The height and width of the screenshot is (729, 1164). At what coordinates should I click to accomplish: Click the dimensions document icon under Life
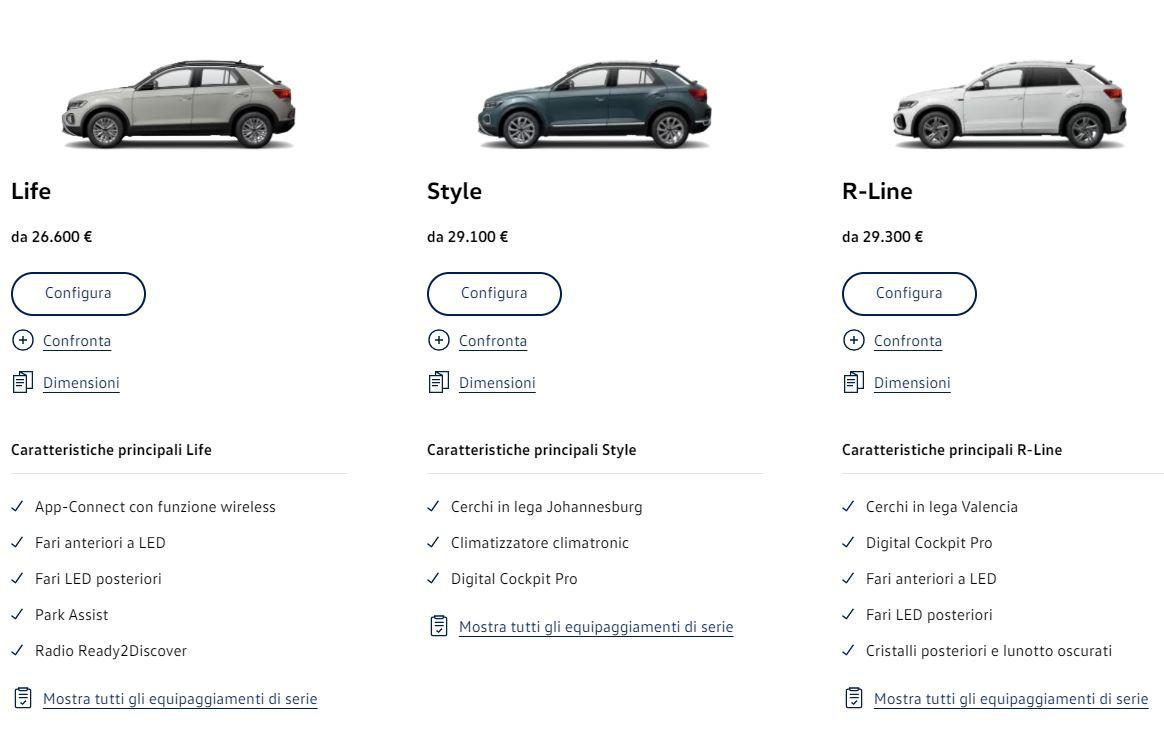click(22, 382)
